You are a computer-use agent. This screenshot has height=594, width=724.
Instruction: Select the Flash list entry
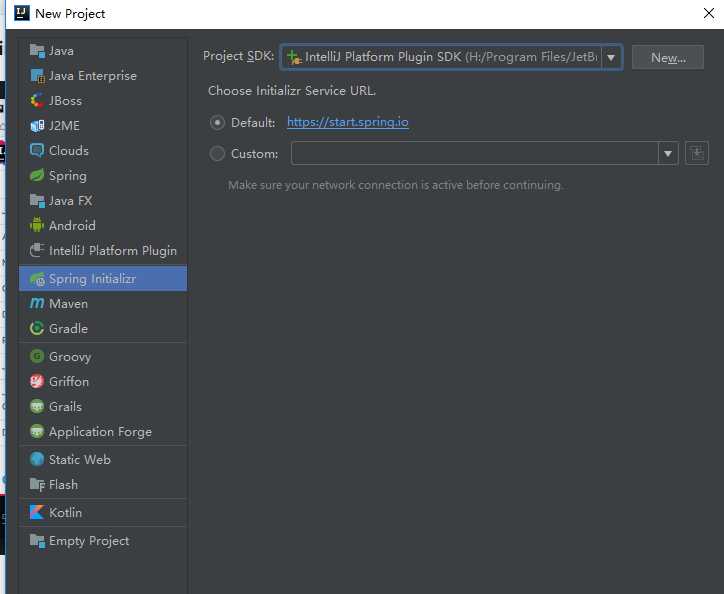(x=103, y=484)
